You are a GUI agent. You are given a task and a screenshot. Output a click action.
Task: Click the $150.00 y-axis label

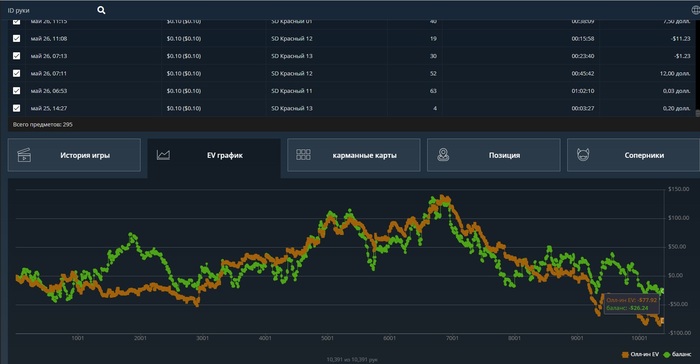coord(679,189)
